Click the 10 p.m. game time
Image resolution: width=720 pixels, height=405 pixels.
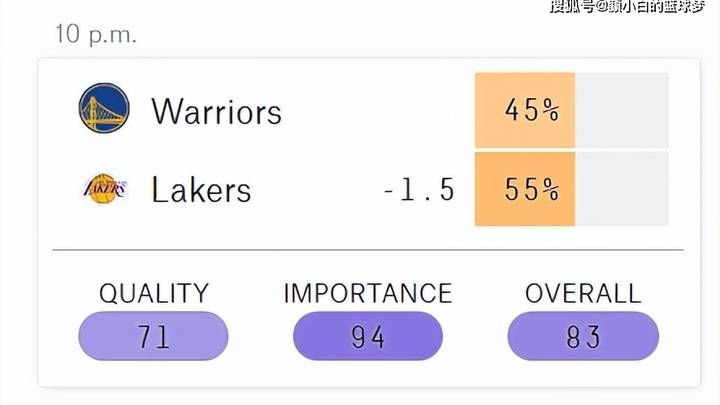point(96,34)
